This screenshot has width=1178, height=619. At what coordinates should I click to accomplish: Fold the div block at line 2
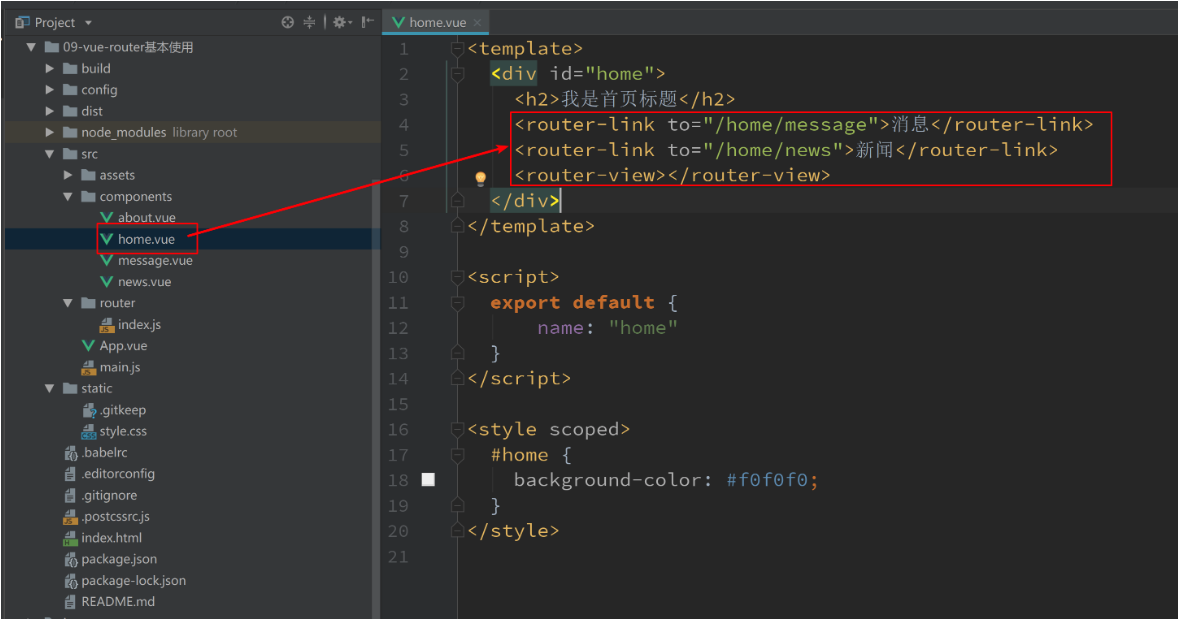point(457,74)
